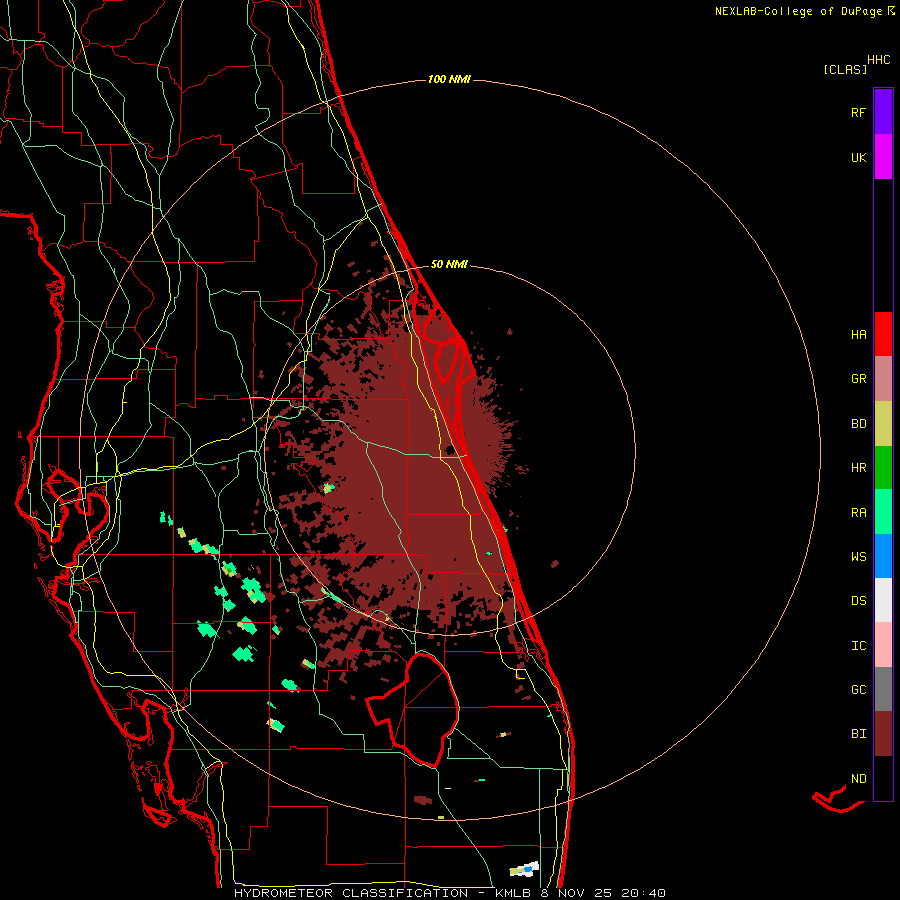Click the WS legend label text
This screenshot has height=900, width=900.
tap(858, 557)
